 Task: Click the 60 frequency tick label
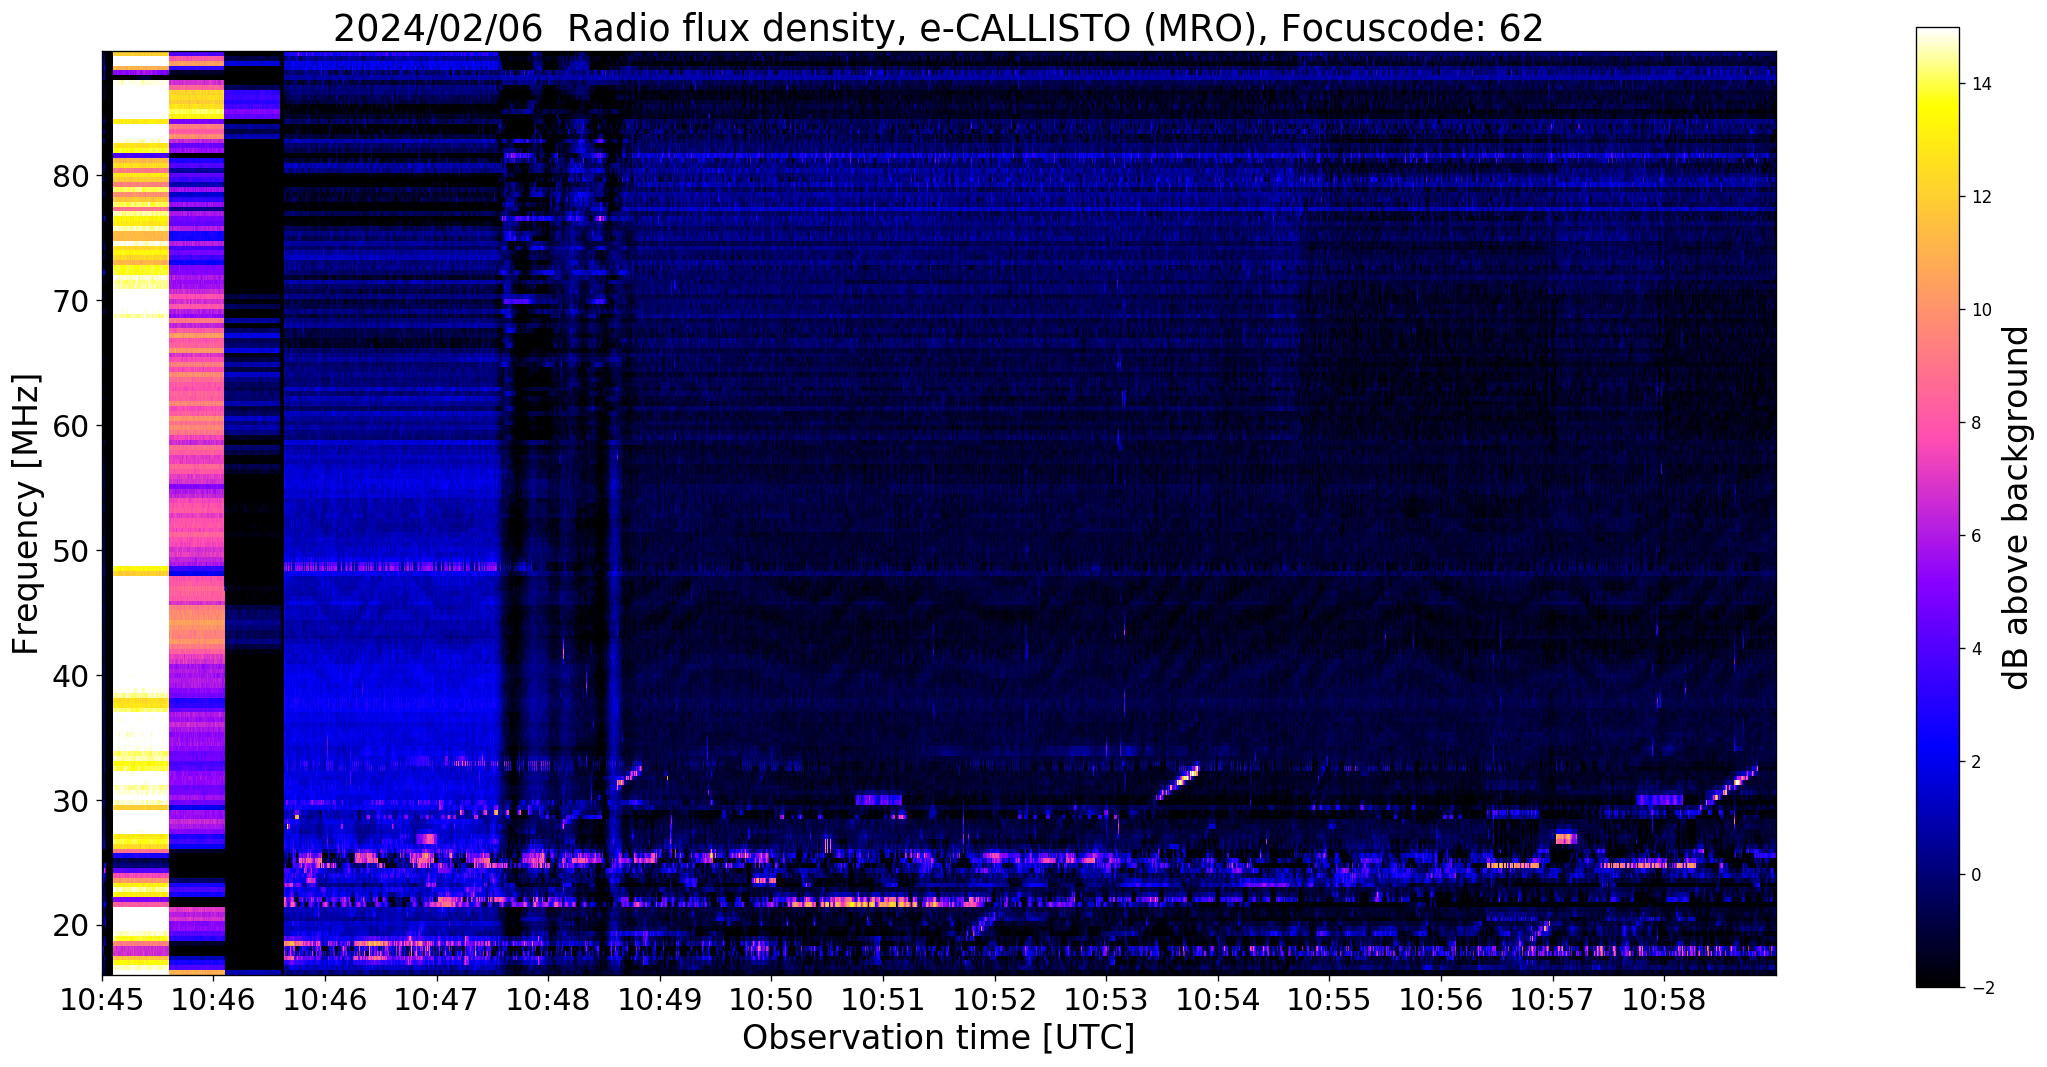click(72, 426)
